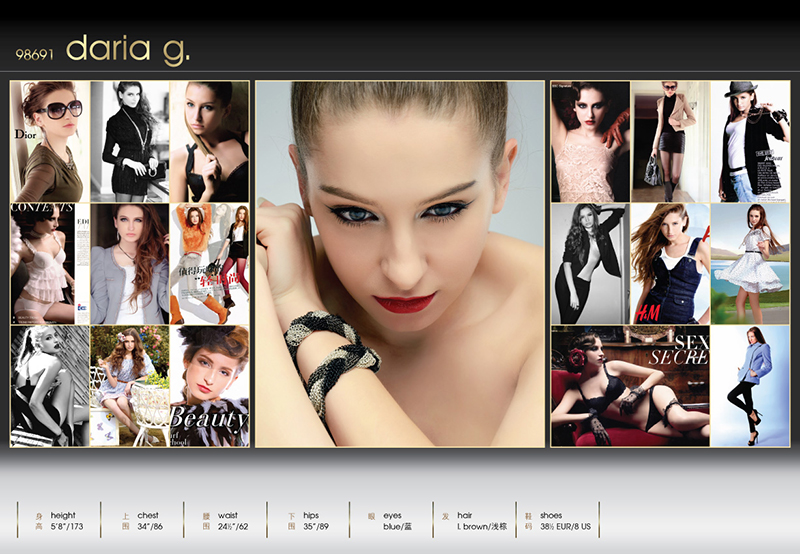Click the large center portrait with bracelet
The image size is (800, 554).
coord(400,264)
